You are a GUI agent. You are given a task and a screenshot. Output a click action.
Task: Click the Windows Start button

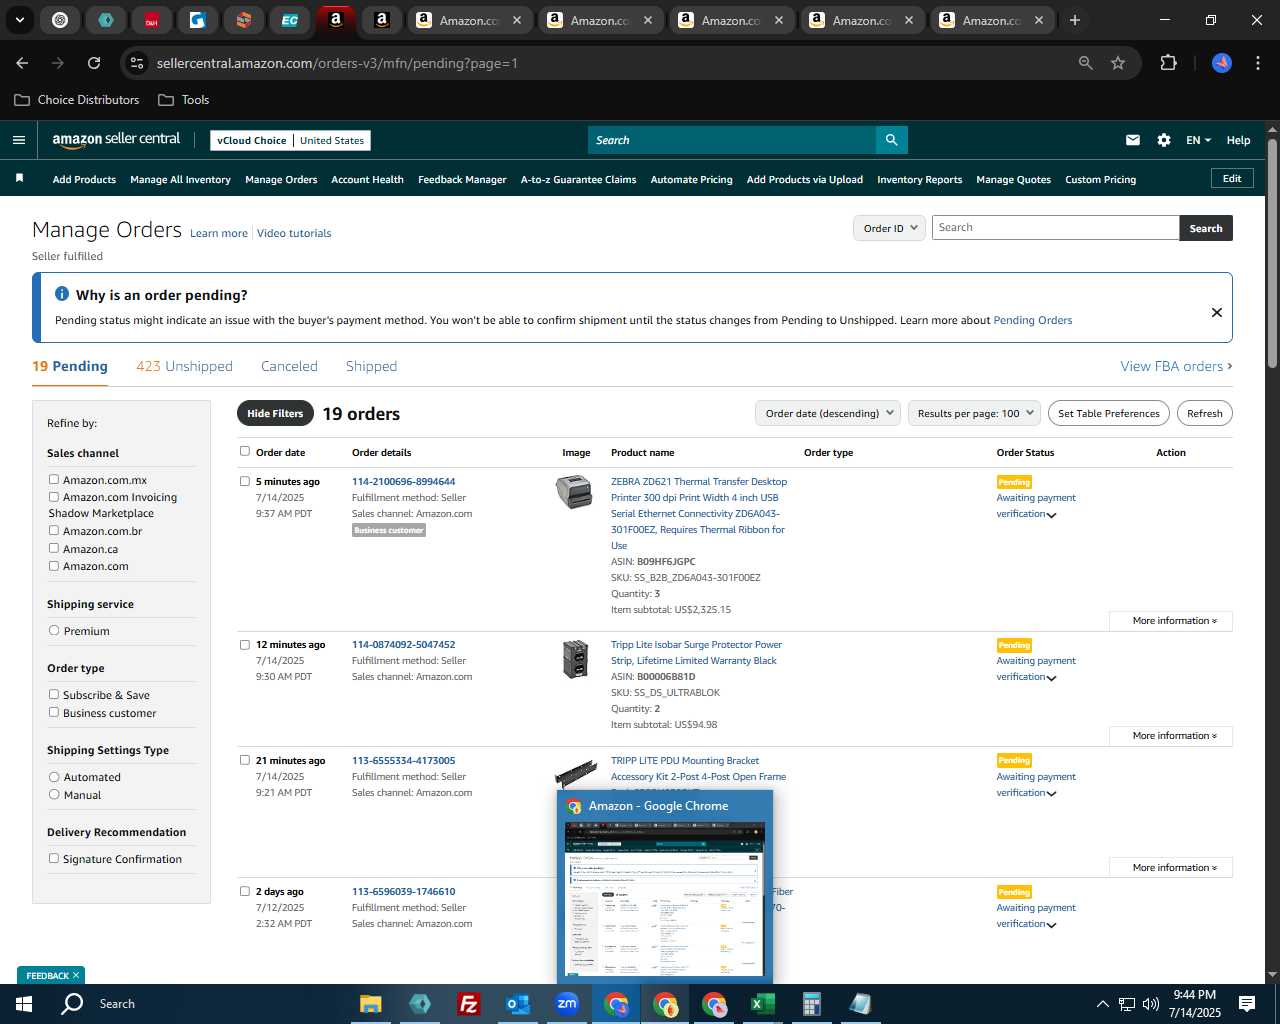[x=24, y=1004]
